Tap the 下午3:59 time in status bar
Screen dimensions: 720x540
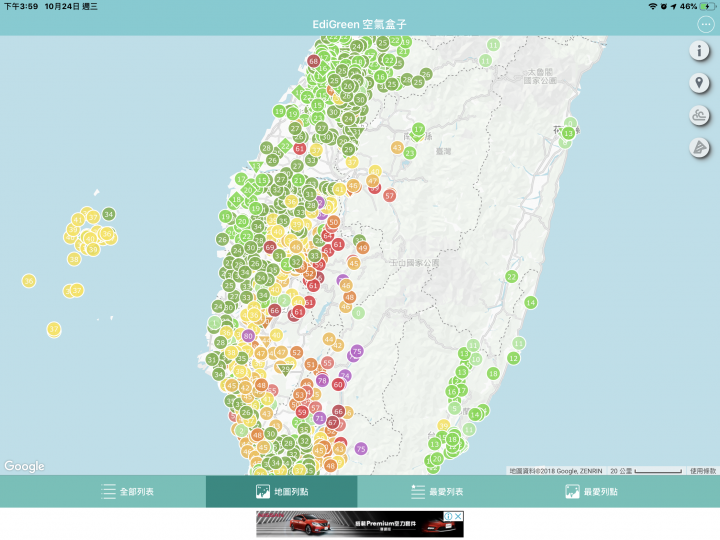tap(21, 6)
